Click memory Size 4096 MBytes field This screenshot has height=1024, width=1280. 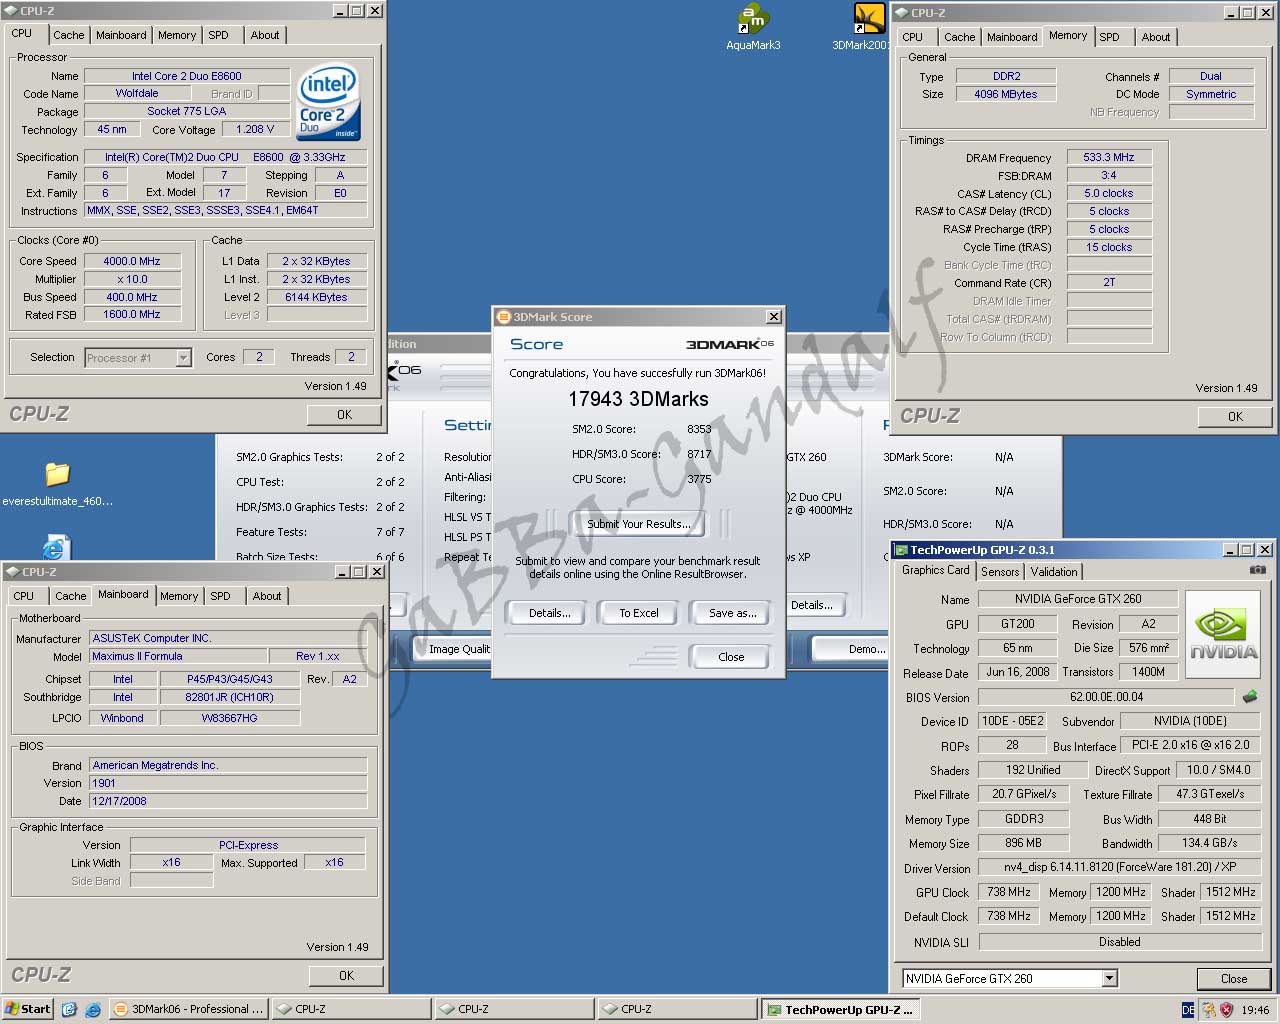click(x=1006, y=94)
